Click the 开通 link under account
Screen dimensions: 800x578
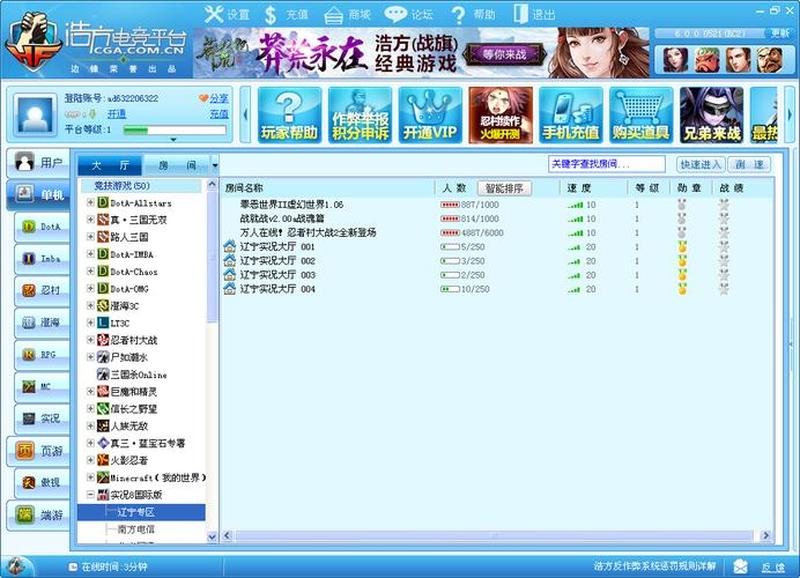coord(116,114)
